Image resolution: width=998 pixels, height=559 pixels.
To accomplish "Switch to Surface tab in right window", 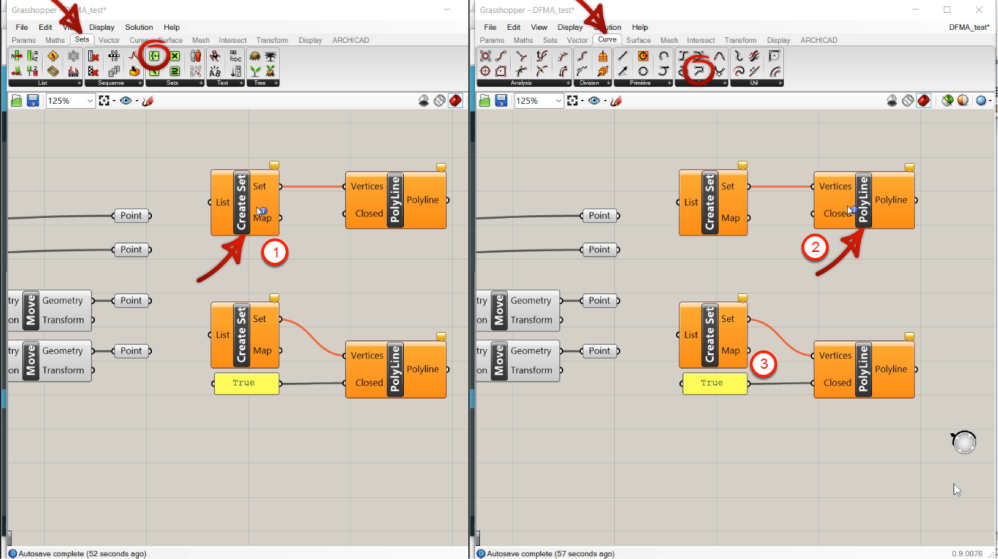I will tap(638, 40).
